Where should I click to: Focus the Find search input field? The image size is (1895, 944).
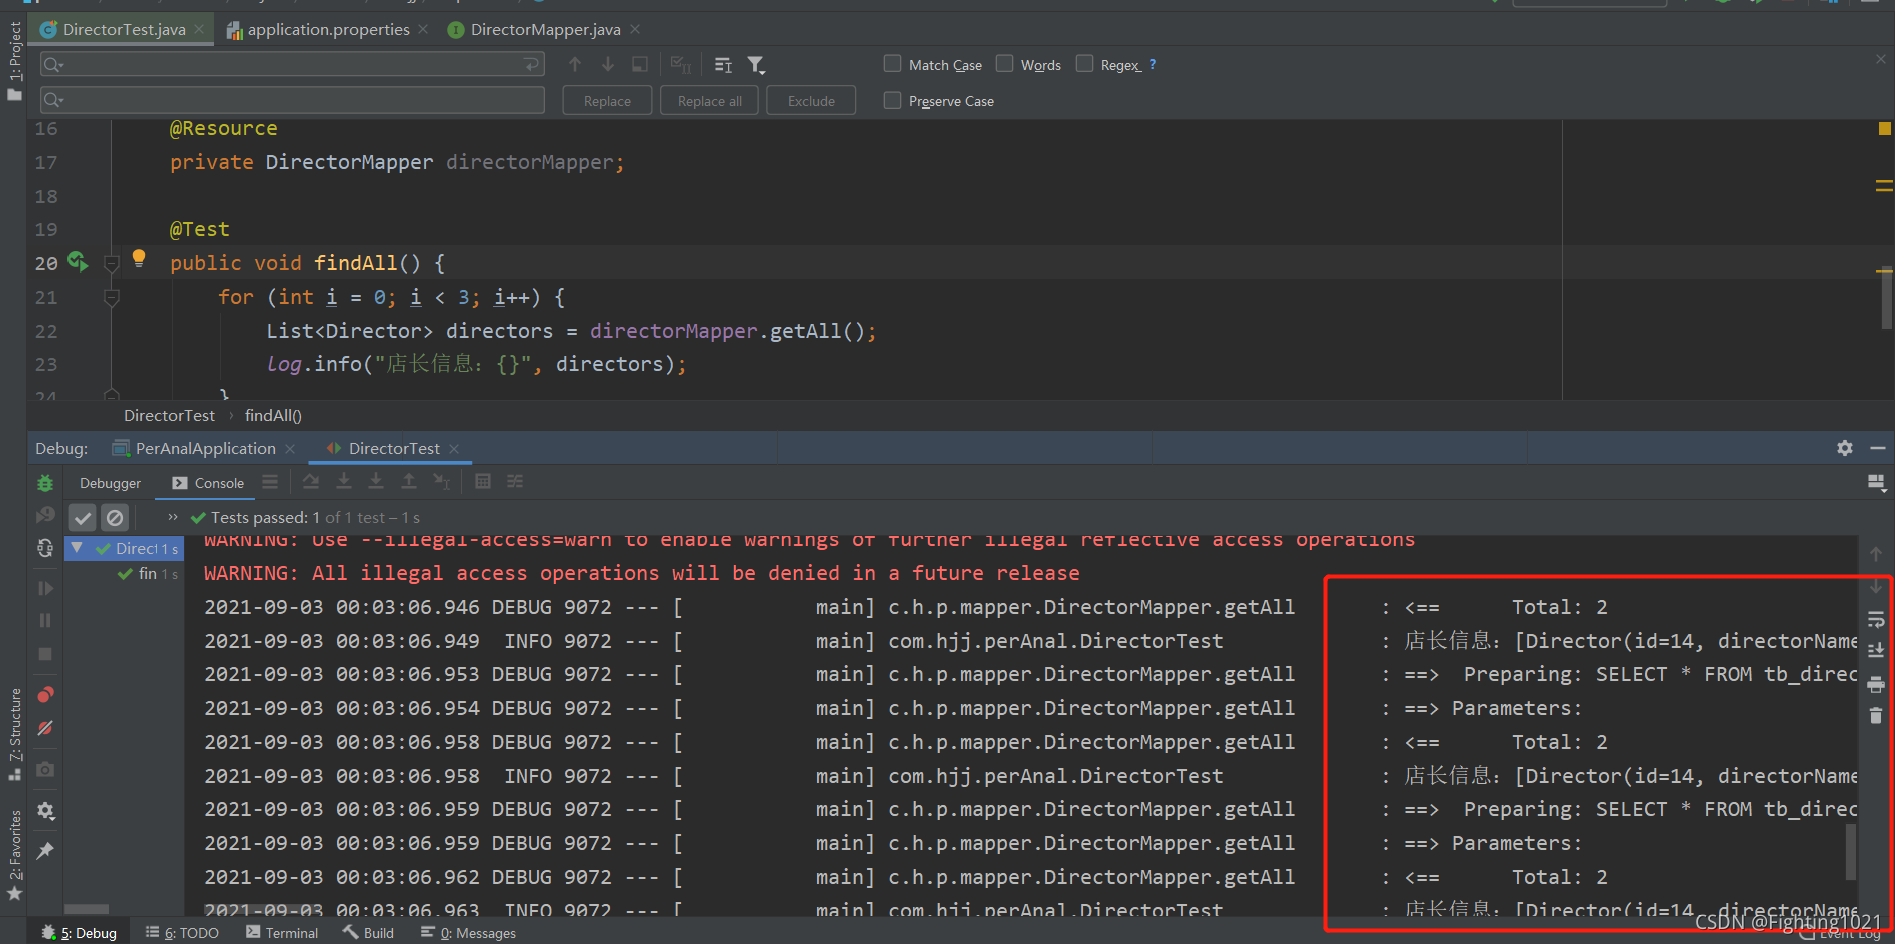tap(292, 65)
